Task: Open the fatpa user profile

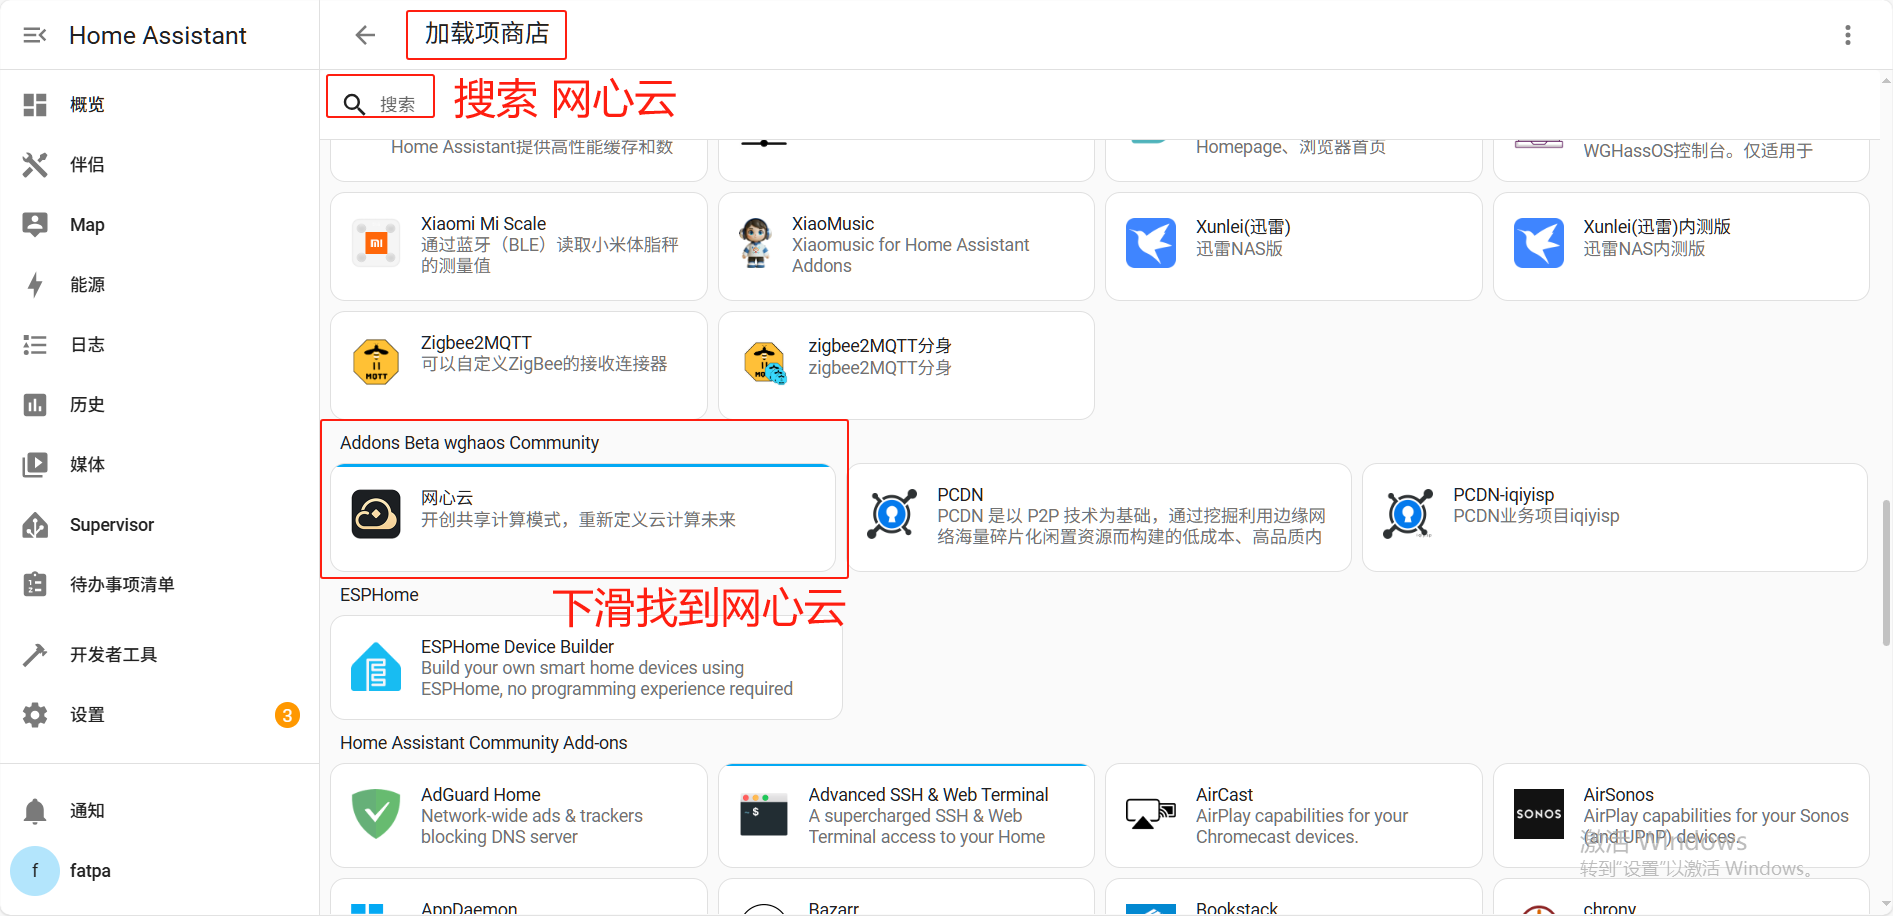Action: [x=160, y=871]
